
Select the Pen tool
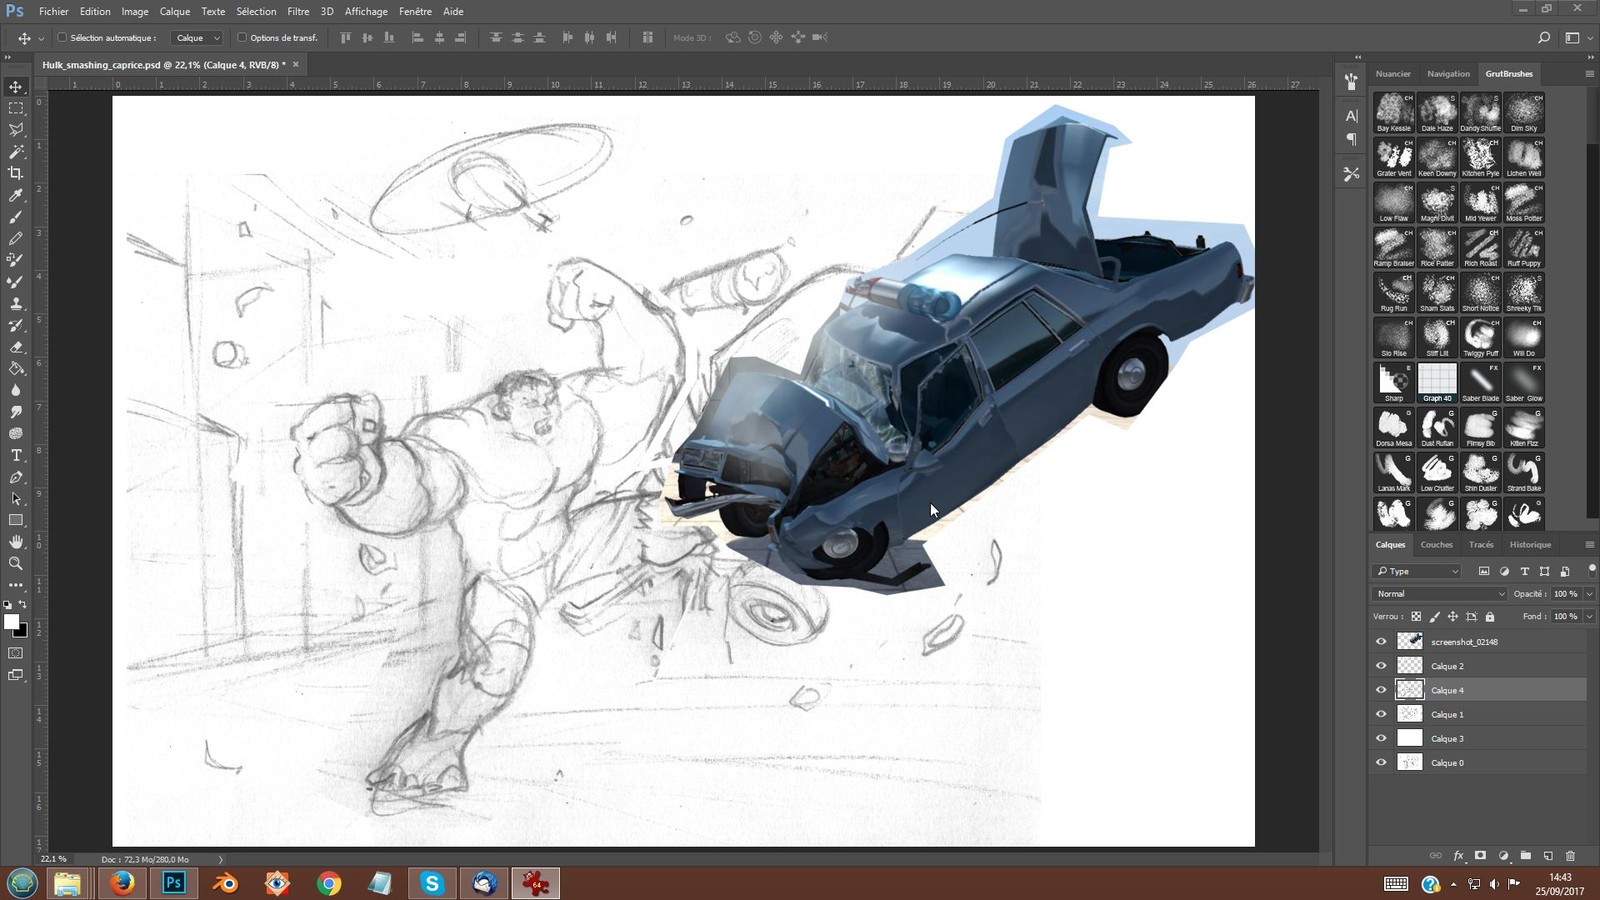[16, 477]
